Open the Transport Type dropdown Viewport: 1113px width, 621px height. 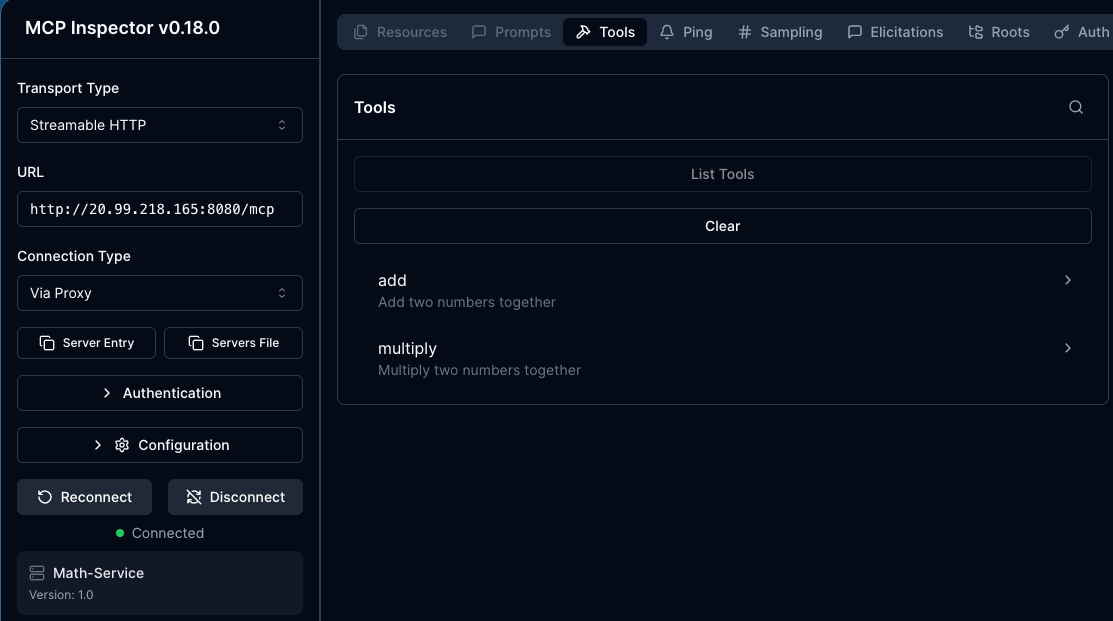pyautogui.click(x=160, y=125)
